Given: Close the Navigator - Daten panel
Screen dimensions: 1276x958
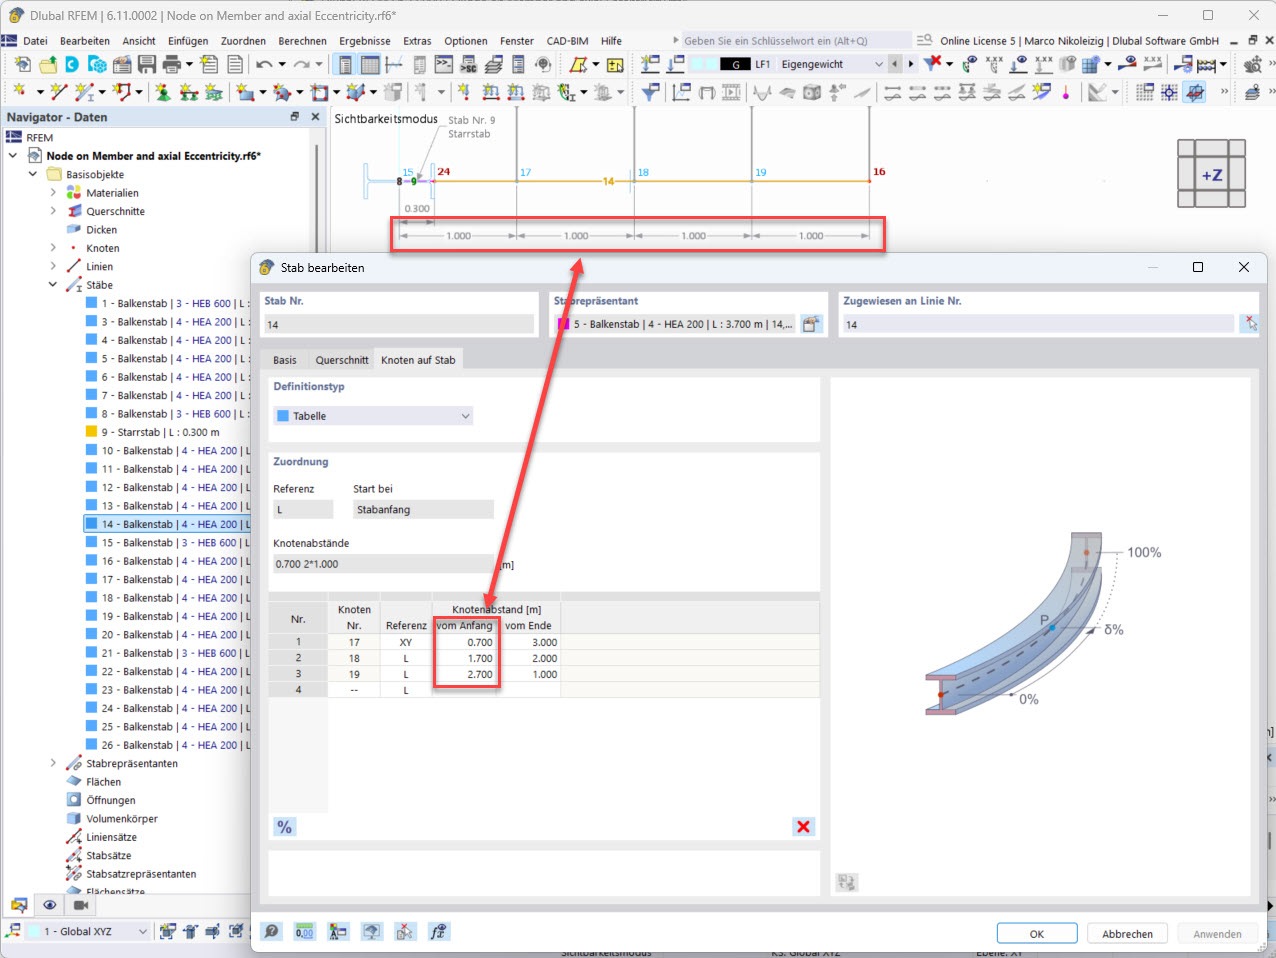Looking at the screenshot, I should tap(315, 116).
